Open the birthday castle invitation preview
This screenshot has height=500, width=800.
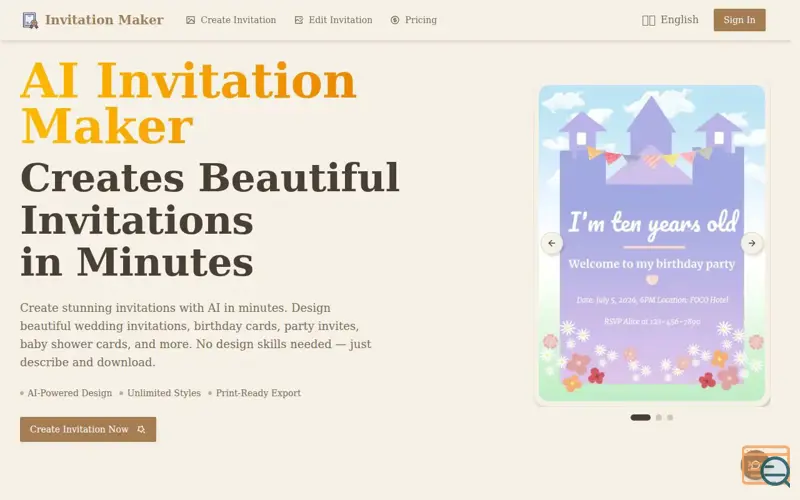[x=652, y=243]
